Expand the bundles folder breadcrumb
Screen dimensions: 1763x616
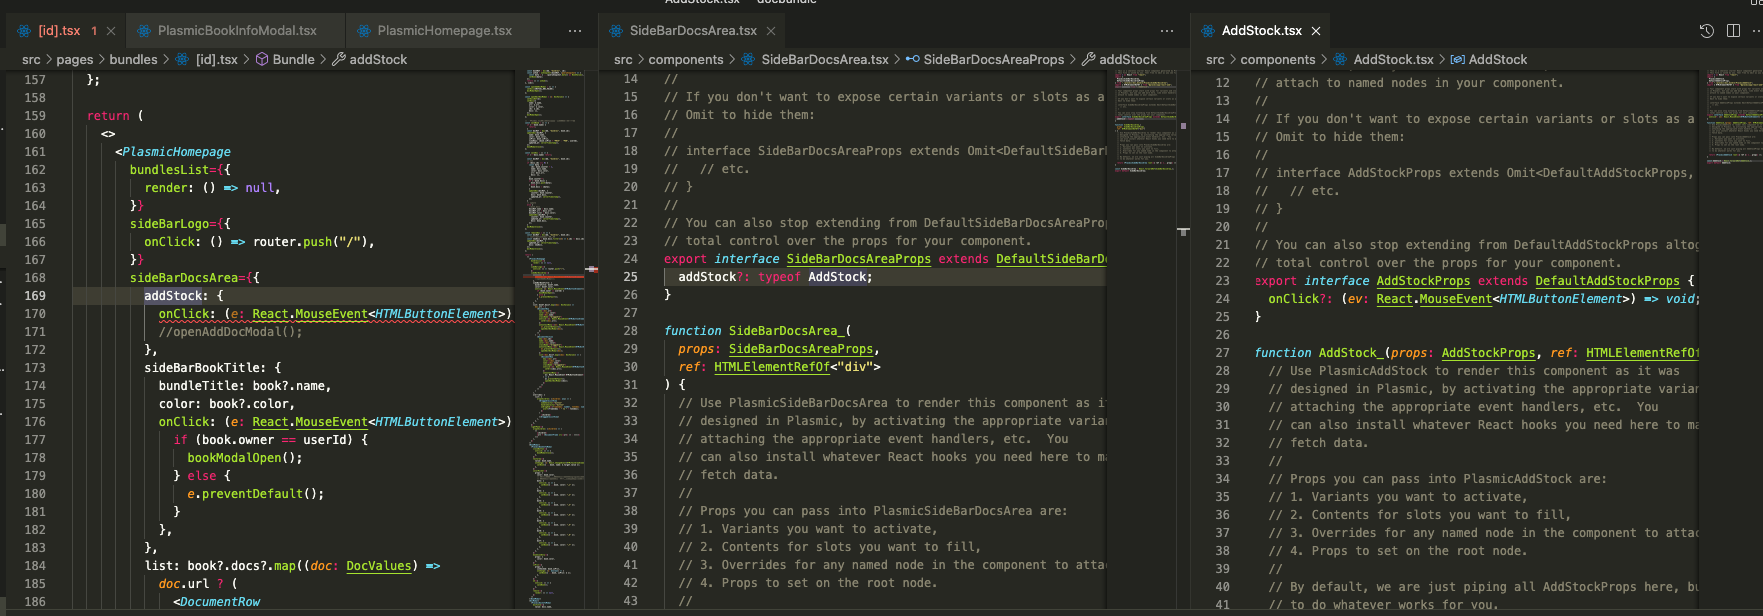pyautogui.click(x=133, y=60)
